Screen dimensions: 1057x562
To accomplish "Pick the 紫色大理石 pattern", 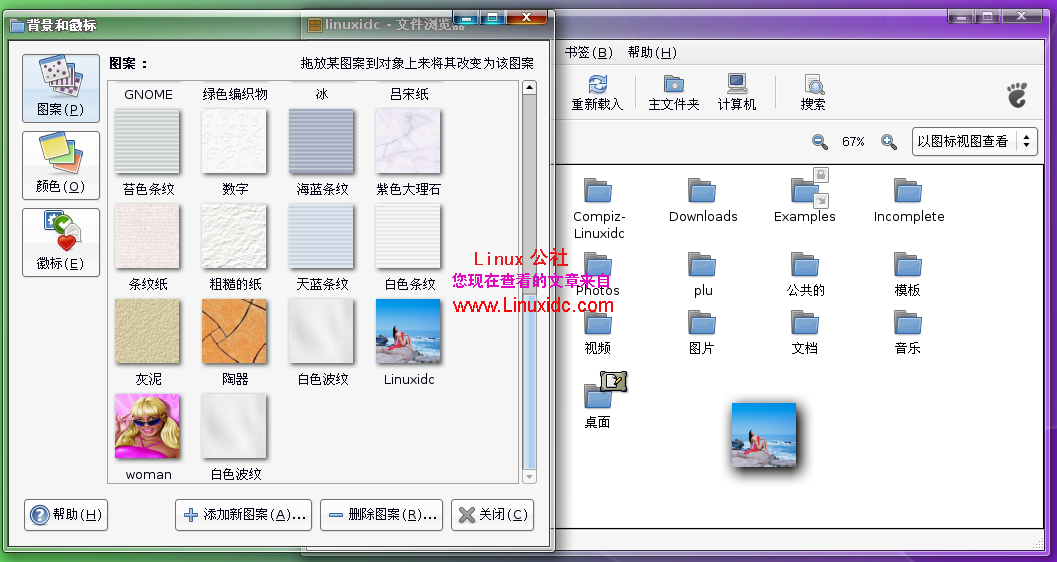I will (x=409, y=141).
